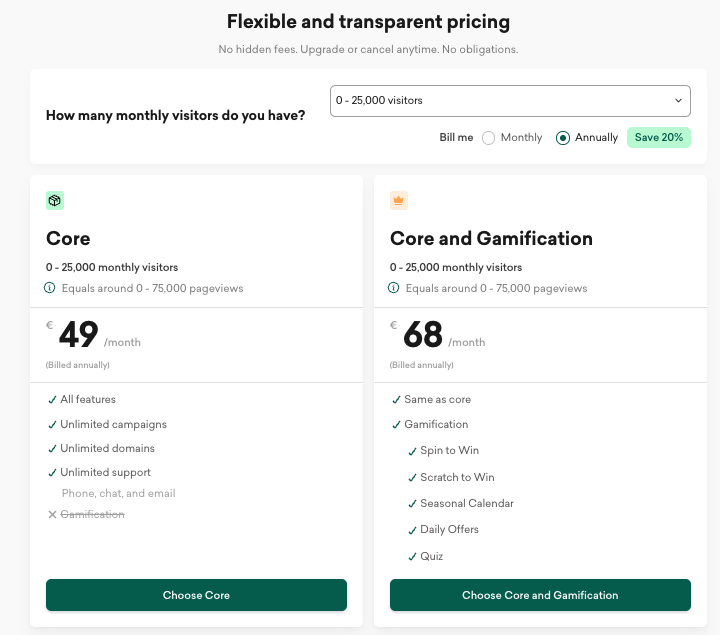The height and width of the screenshot is (635, 720).
Task: Click info icon in Core and Gamification card
Action: [395, 288]
